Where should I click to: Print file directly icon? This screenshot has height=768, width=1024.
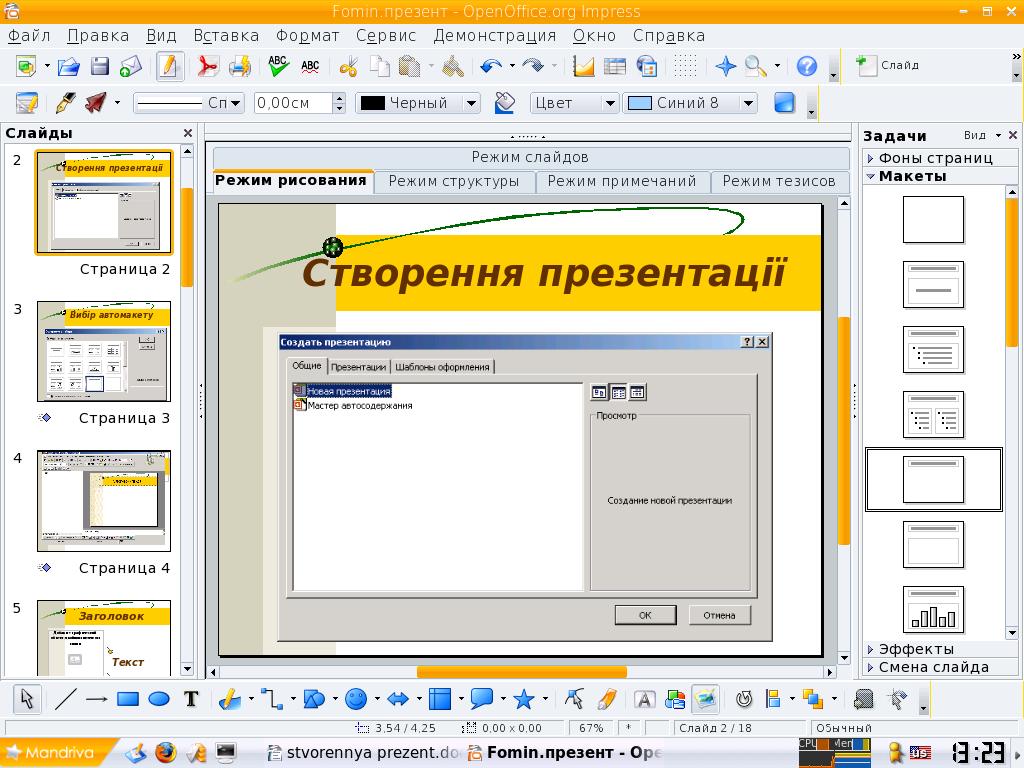coord(240,66)
